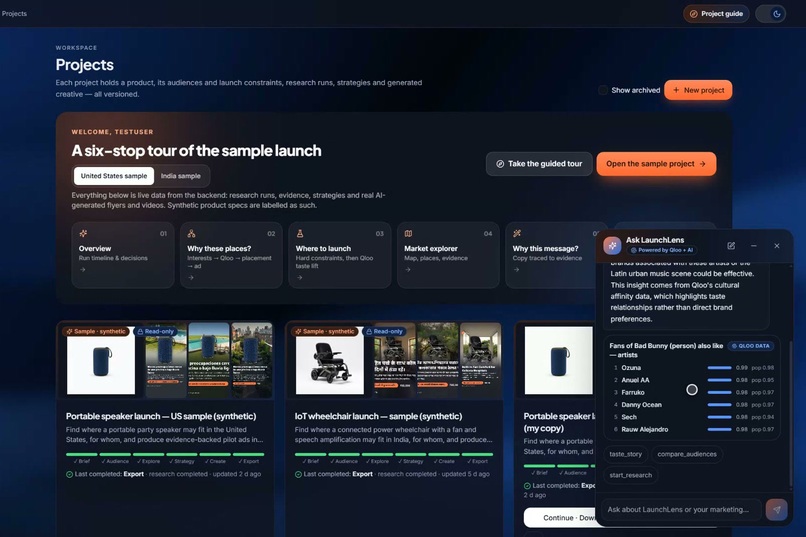Select the start_research suggestion chip
Screen dimensions: 806x537
click(x=631, y=475)
